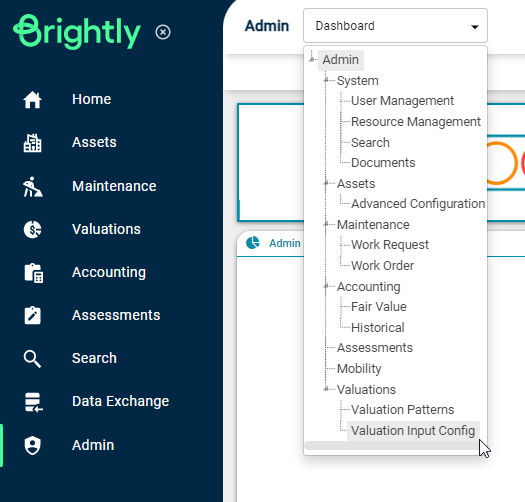Screen dimensions: 525x502
Task: Open Assets via the buildings icon
Action: tap(32, 143)
